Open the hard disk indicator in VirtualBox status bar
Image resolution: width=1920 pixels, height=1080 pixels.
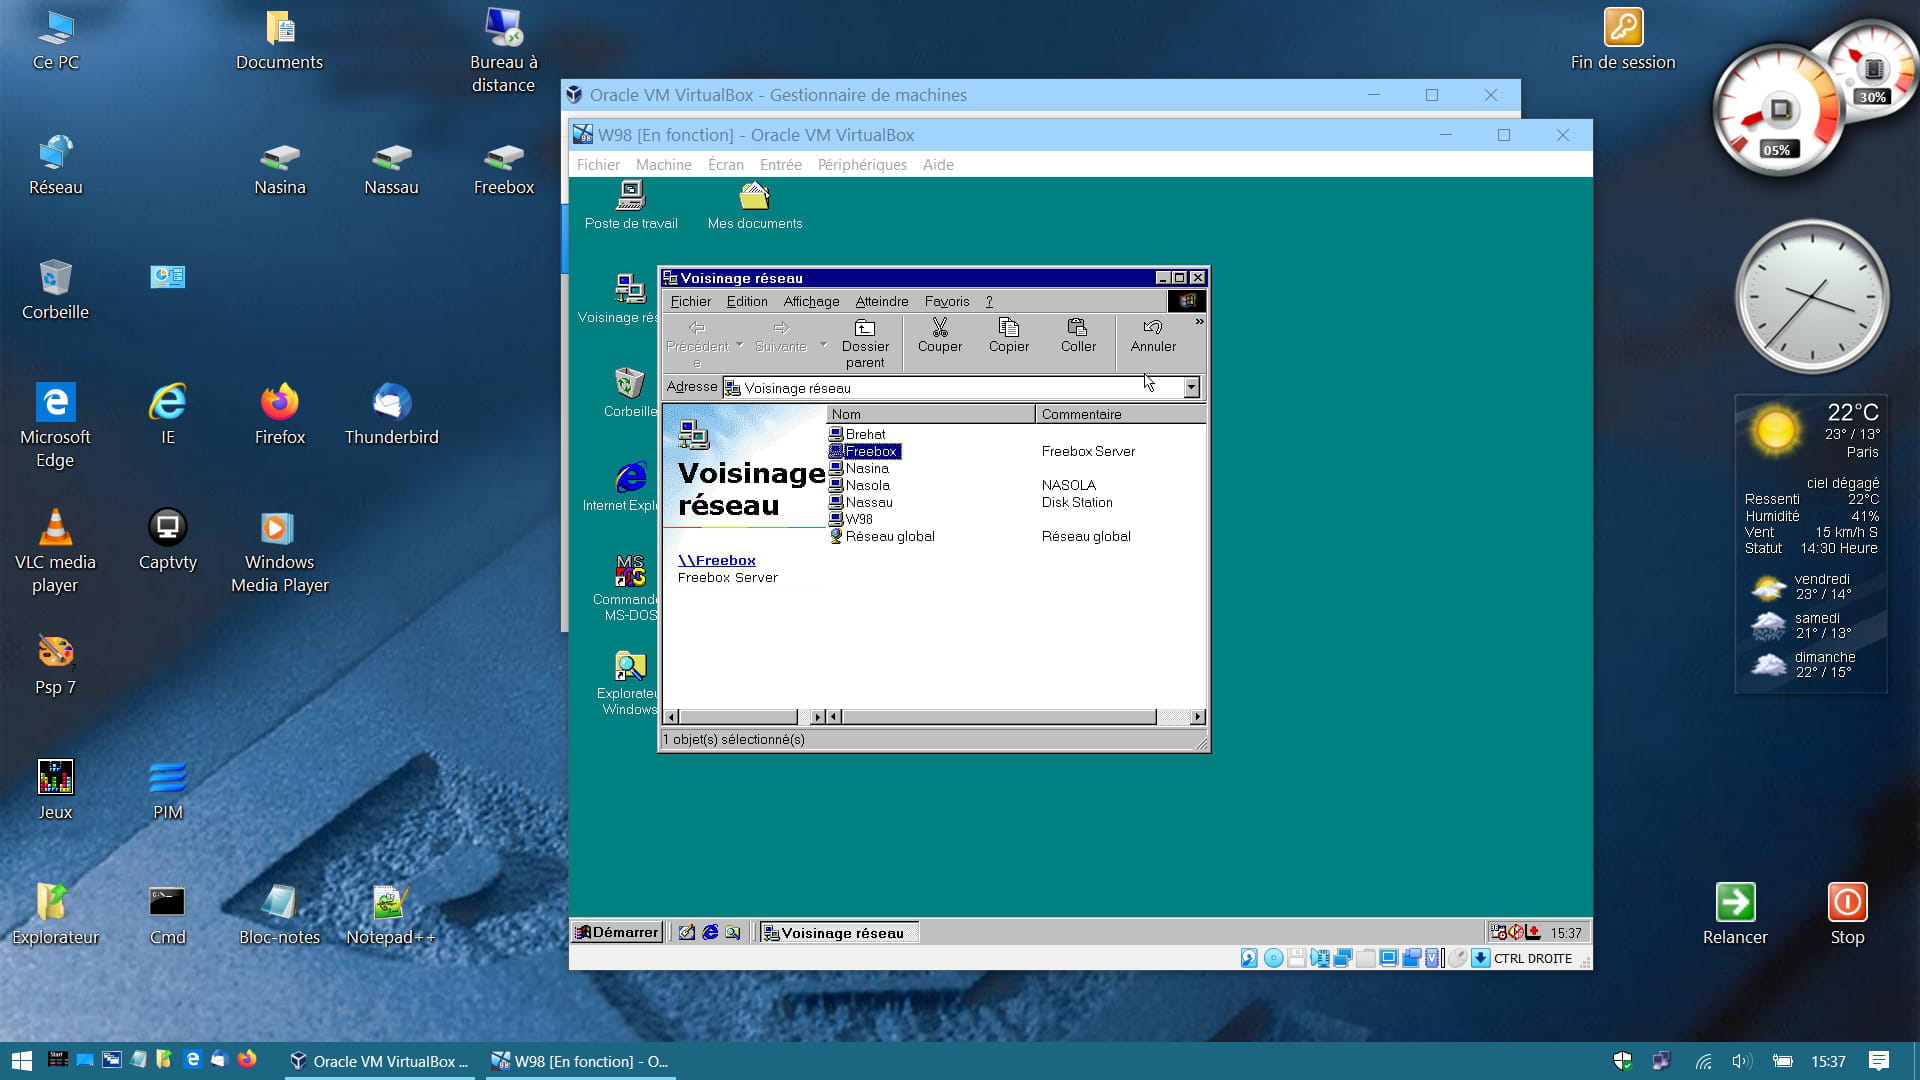pyautogui.click(x=1249, y=958)
